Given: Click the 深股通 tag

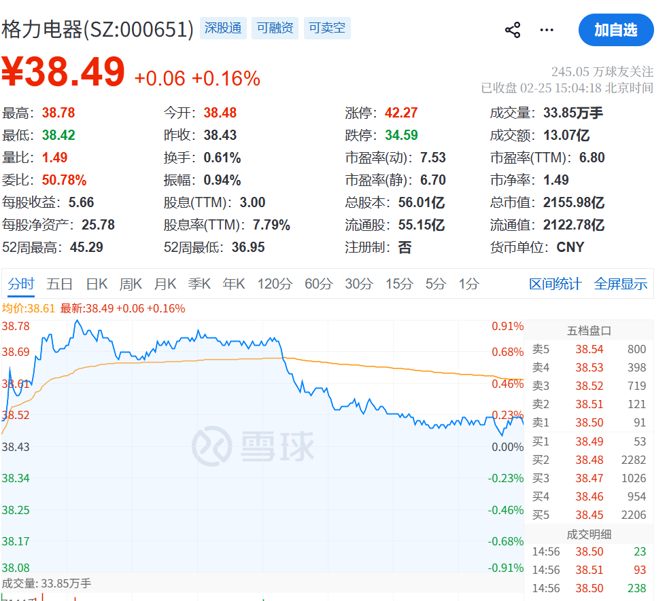Looking at the screenshot, I should point(221,28).
